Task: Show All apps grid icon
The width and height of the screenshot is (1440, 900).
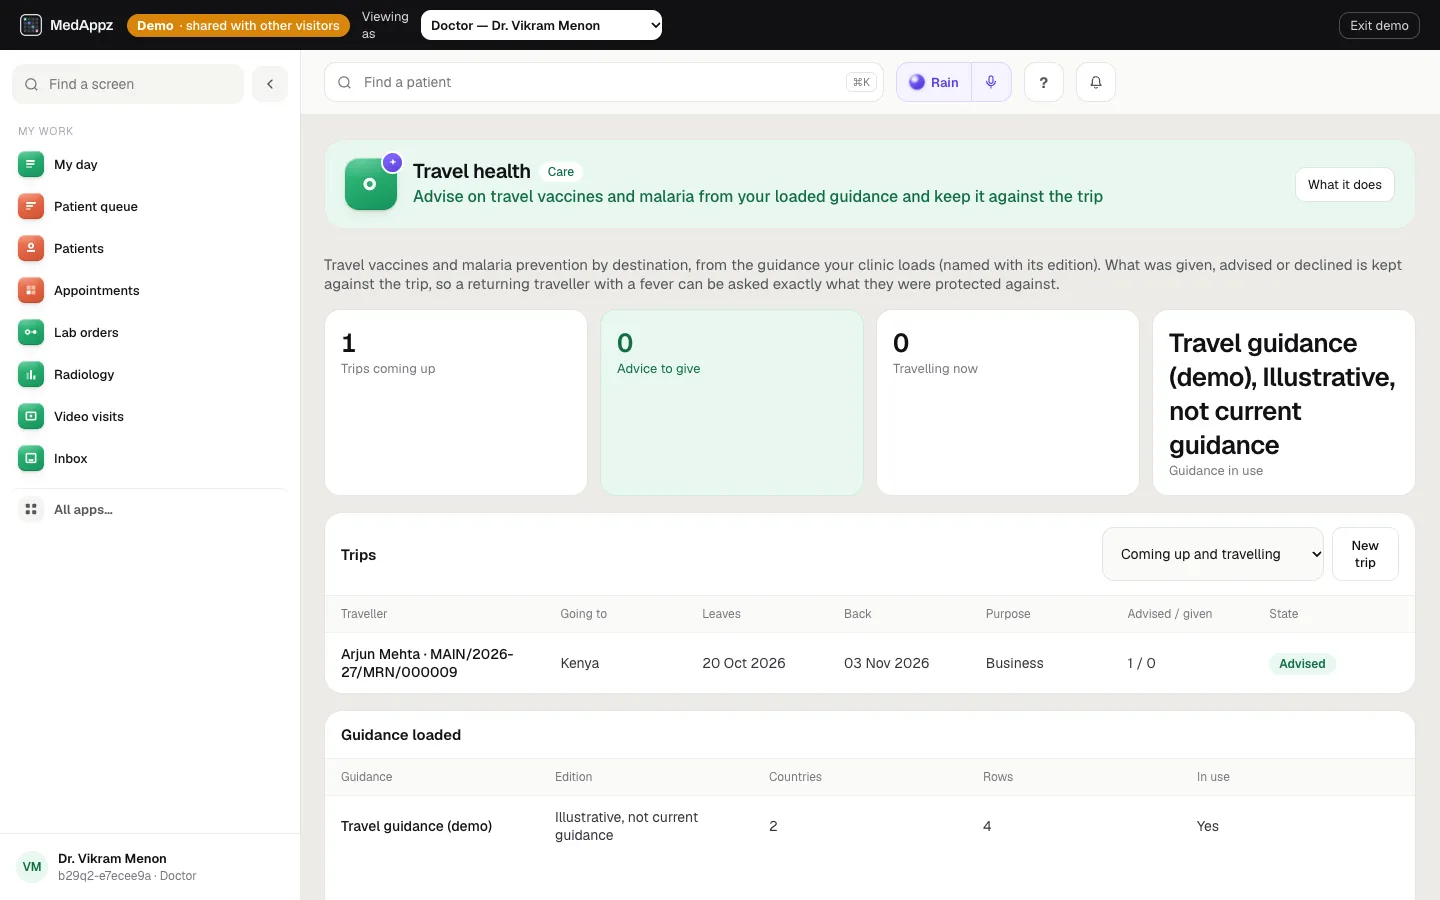Action: (x=31, y=509)
